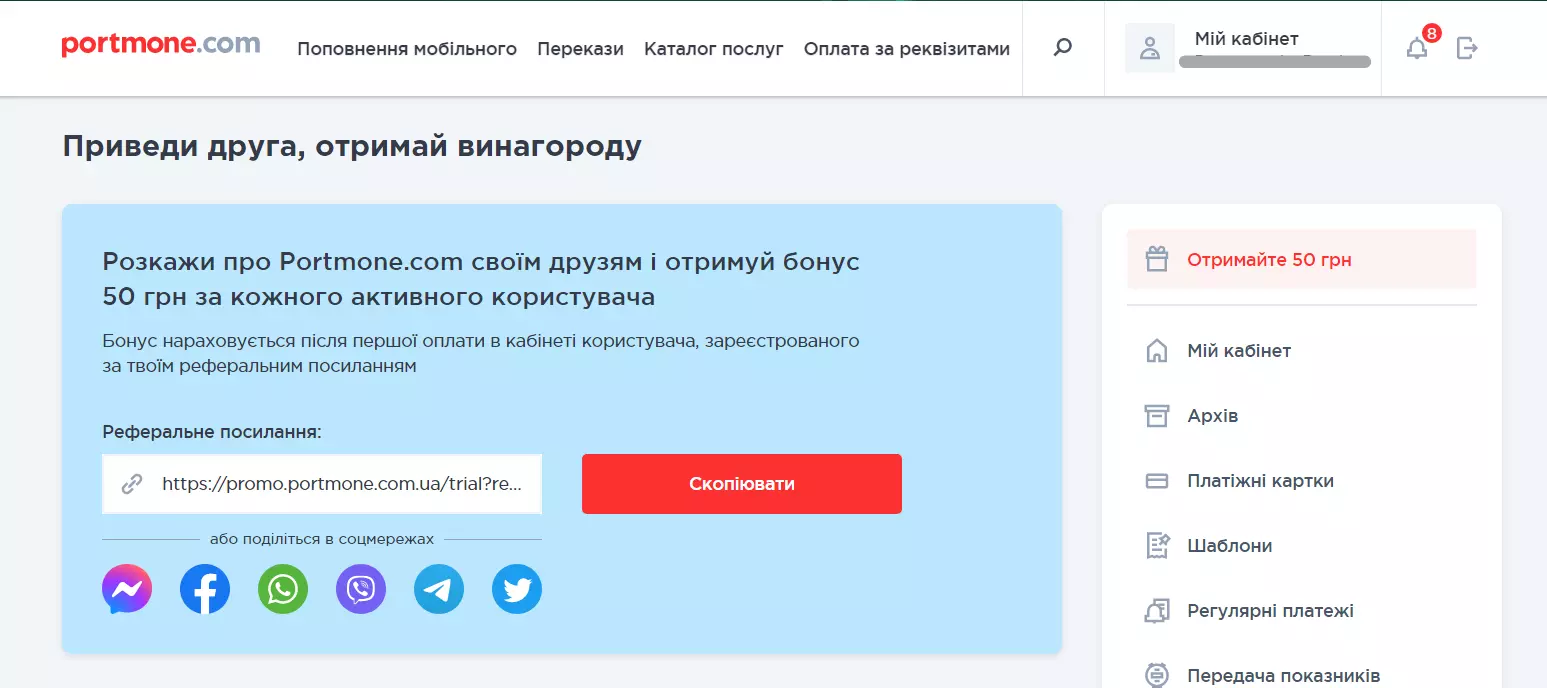Screen dimensions: 1547x688
Task: Go to the Перекази section
Action: coord(580,47)
